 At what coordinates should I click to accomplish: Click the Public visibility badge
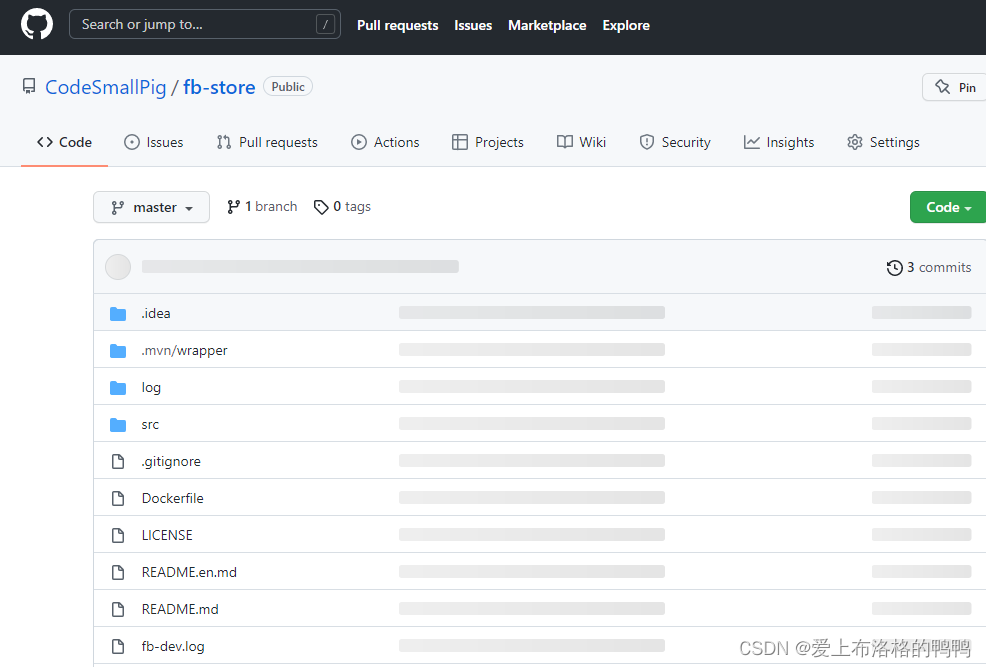pyautogui.click(x=288, y=87)
